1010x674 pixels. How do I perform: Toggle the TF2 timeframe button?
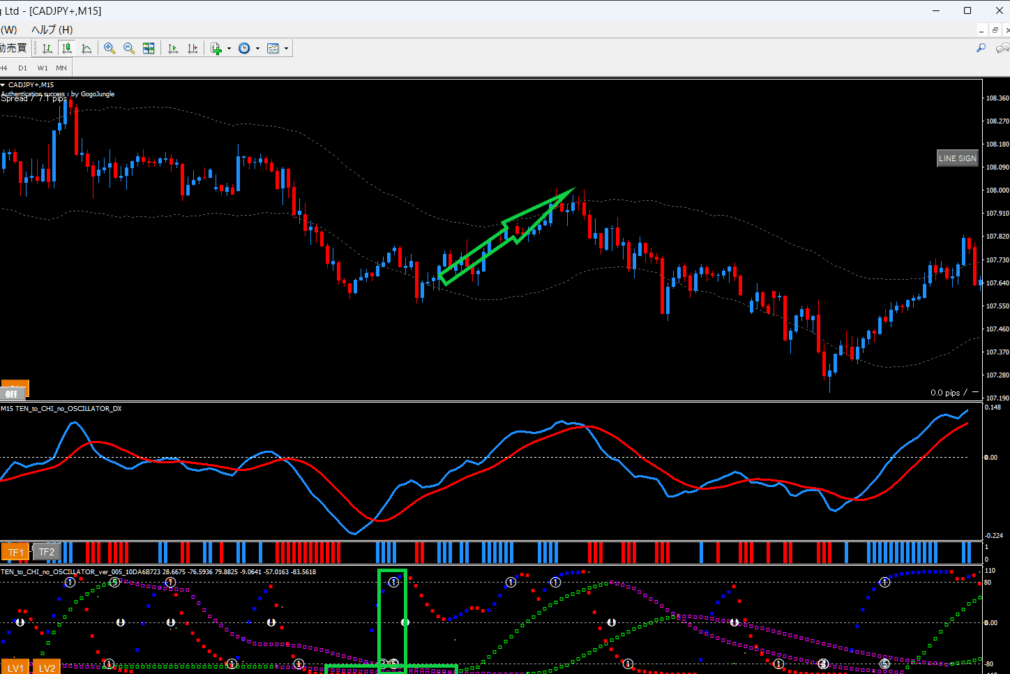tap(47, 552)
